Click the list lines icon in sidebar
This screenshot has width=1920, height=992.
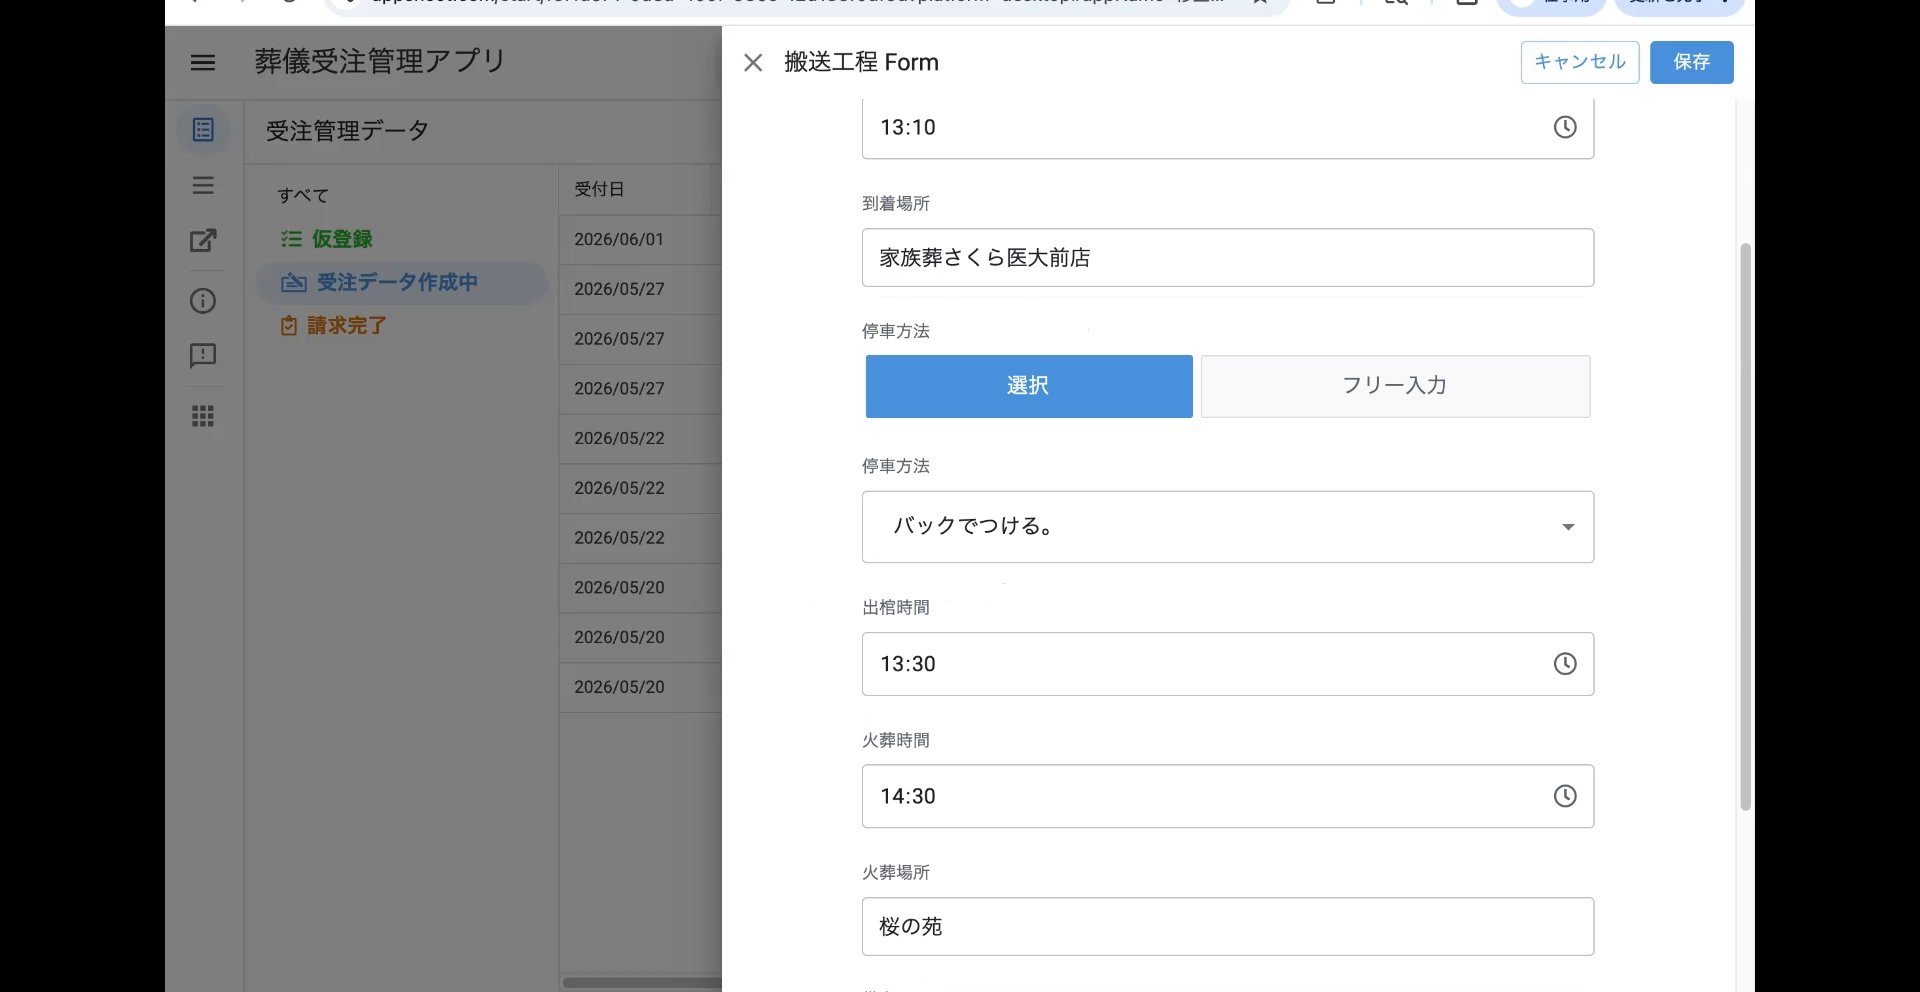(203, 185)
